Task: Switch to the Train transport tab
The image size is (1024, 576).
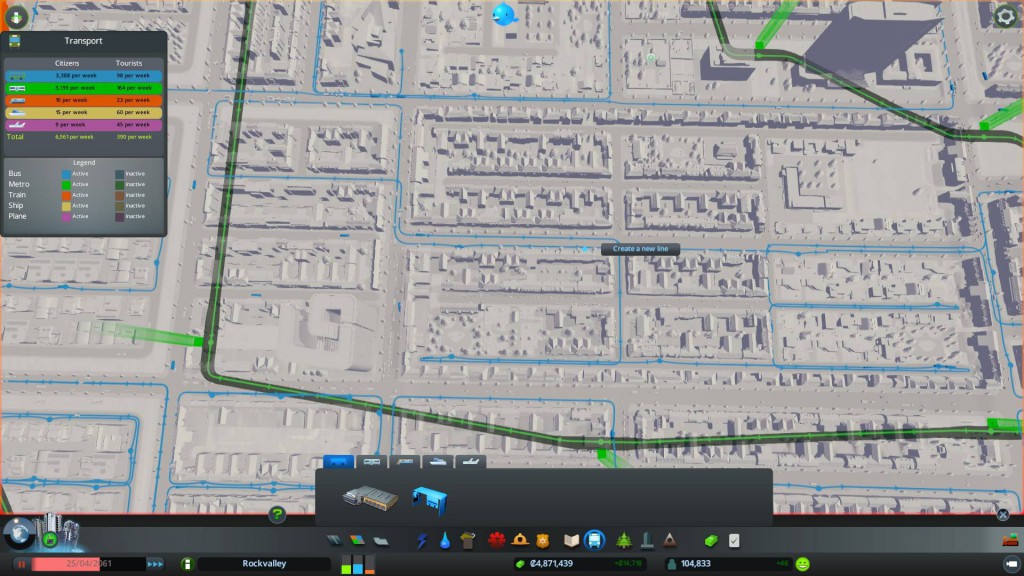Action: 405,462
